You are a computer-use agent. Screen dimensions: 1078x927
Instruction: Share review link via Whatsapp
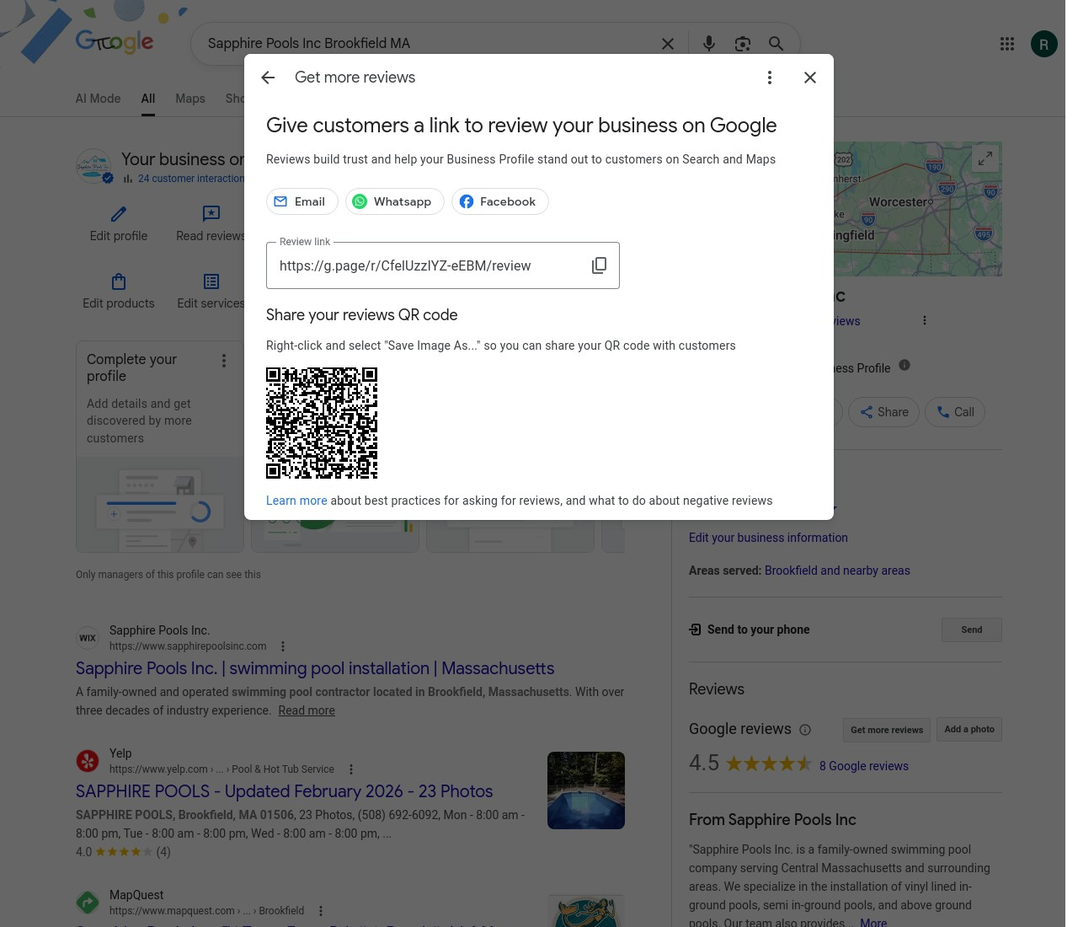(x=394, y=200)
